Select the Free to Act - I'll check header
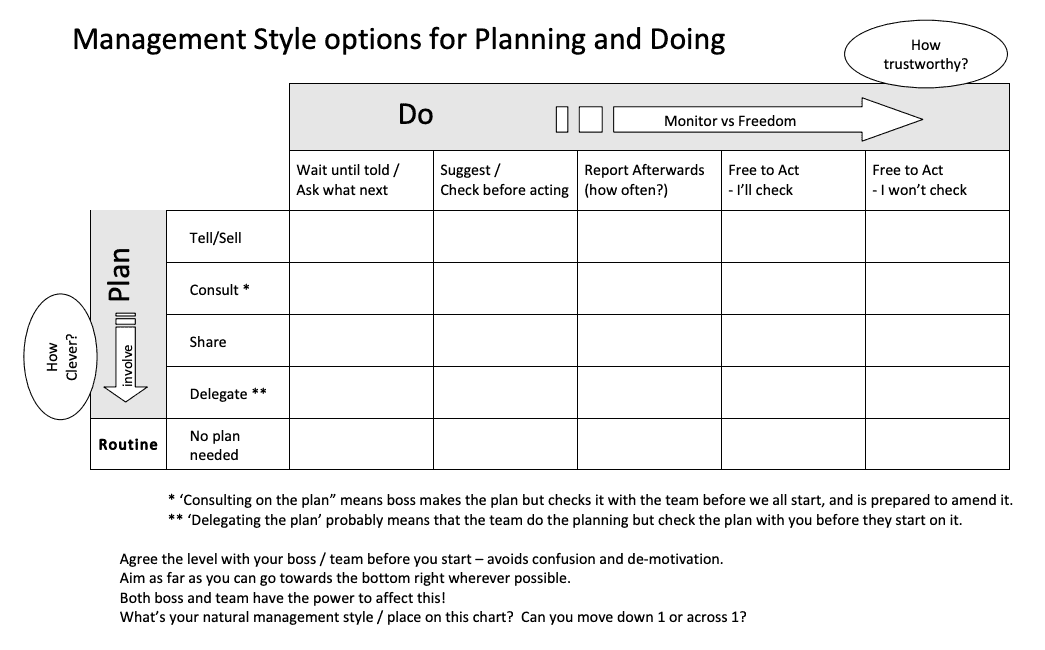Screen dimensions: 1045x650 (x=764, y=180)
